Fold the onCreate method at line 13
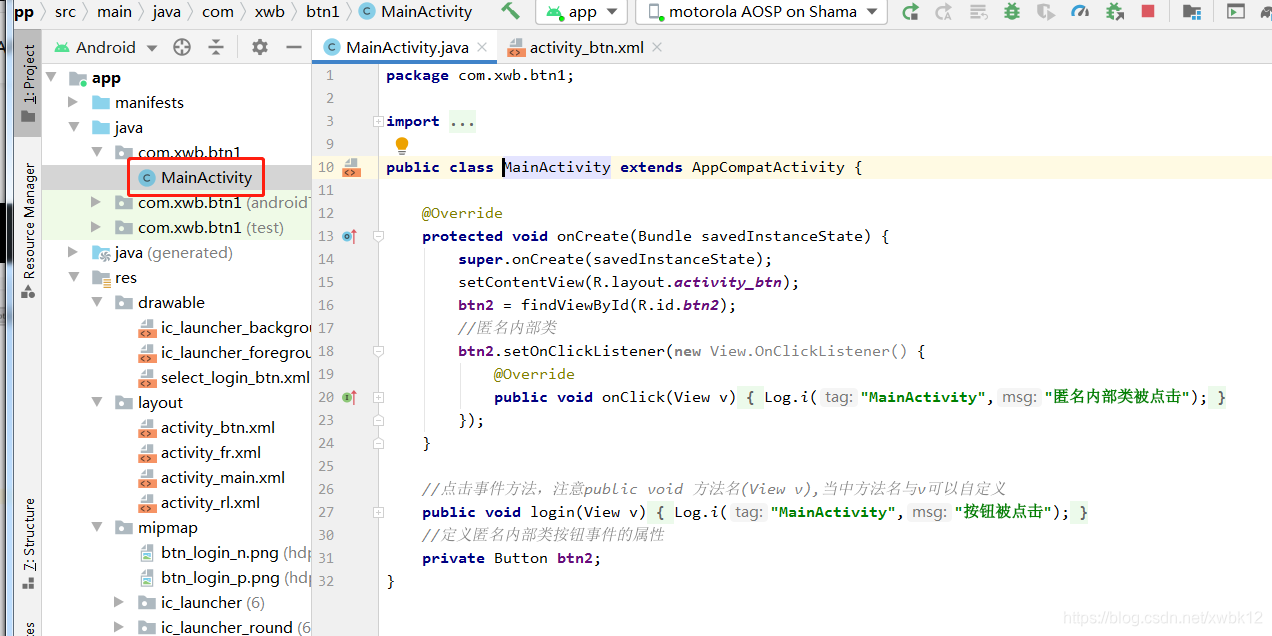Viewport: 1272px width, 636px height. pos(378,237)
